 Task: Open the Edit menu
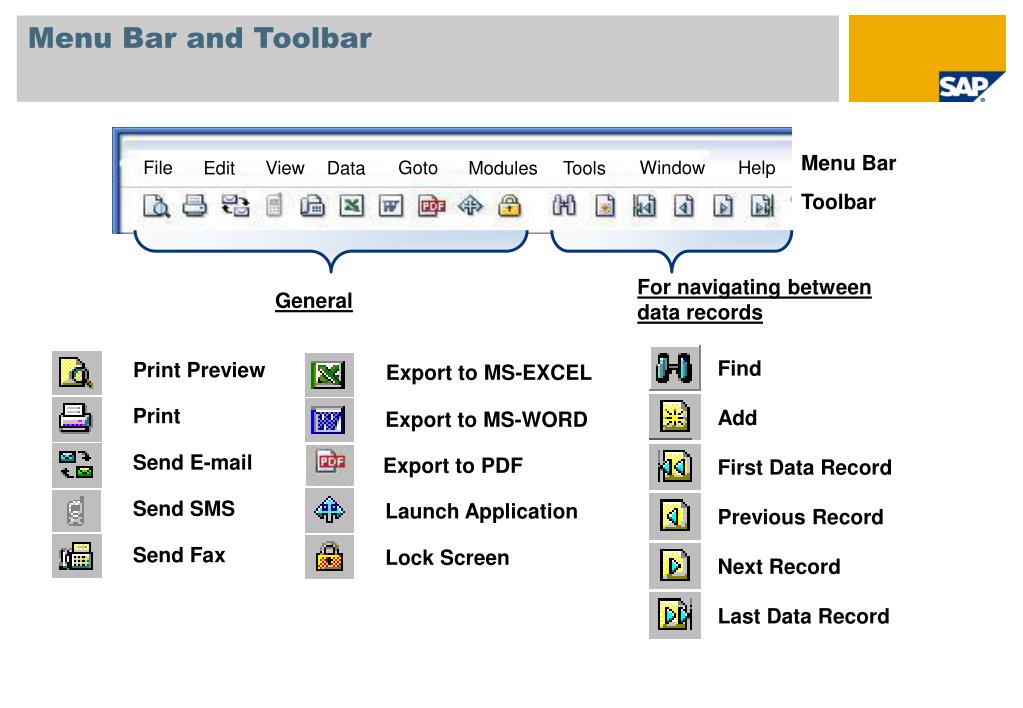[219, 168]
